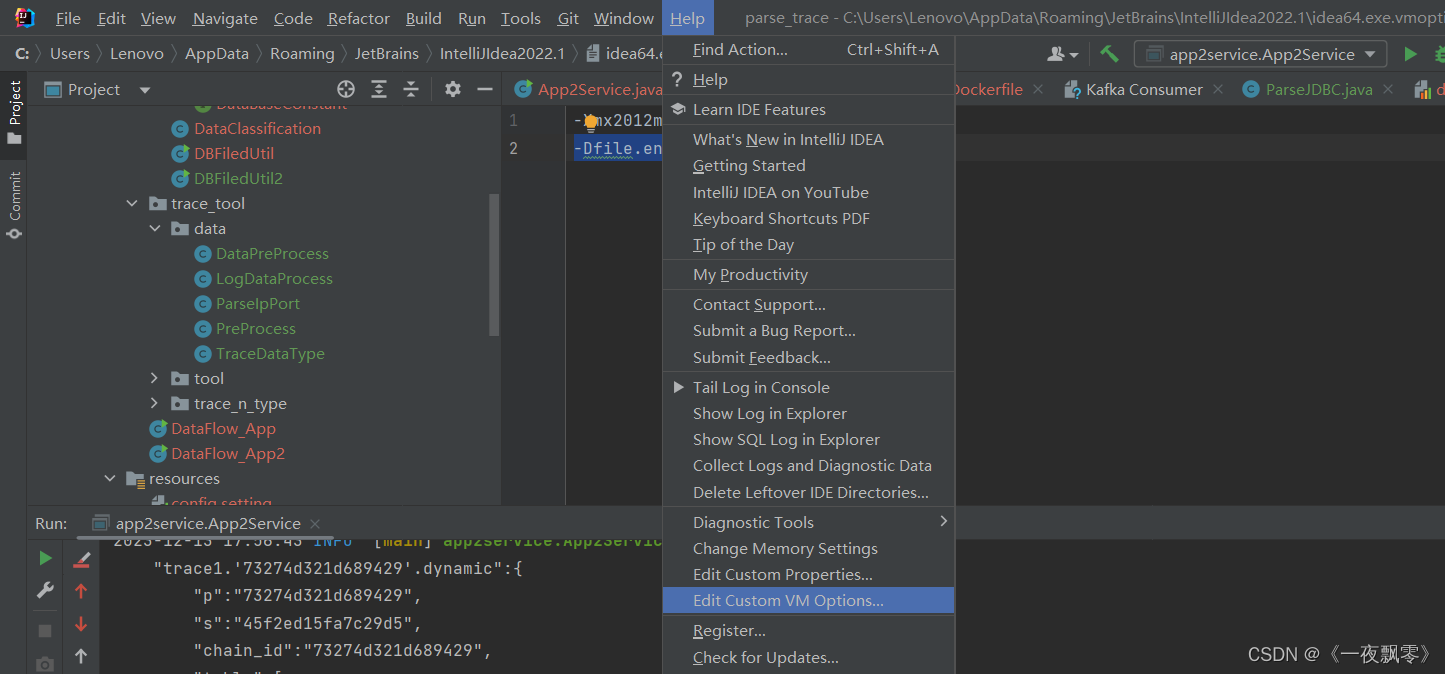Image resolution: width=1445 pixels, height=674 pixels.
Task: Click the red eraser clear icon in Run panel
Action: pyautogui.click(x=81, y=559)
